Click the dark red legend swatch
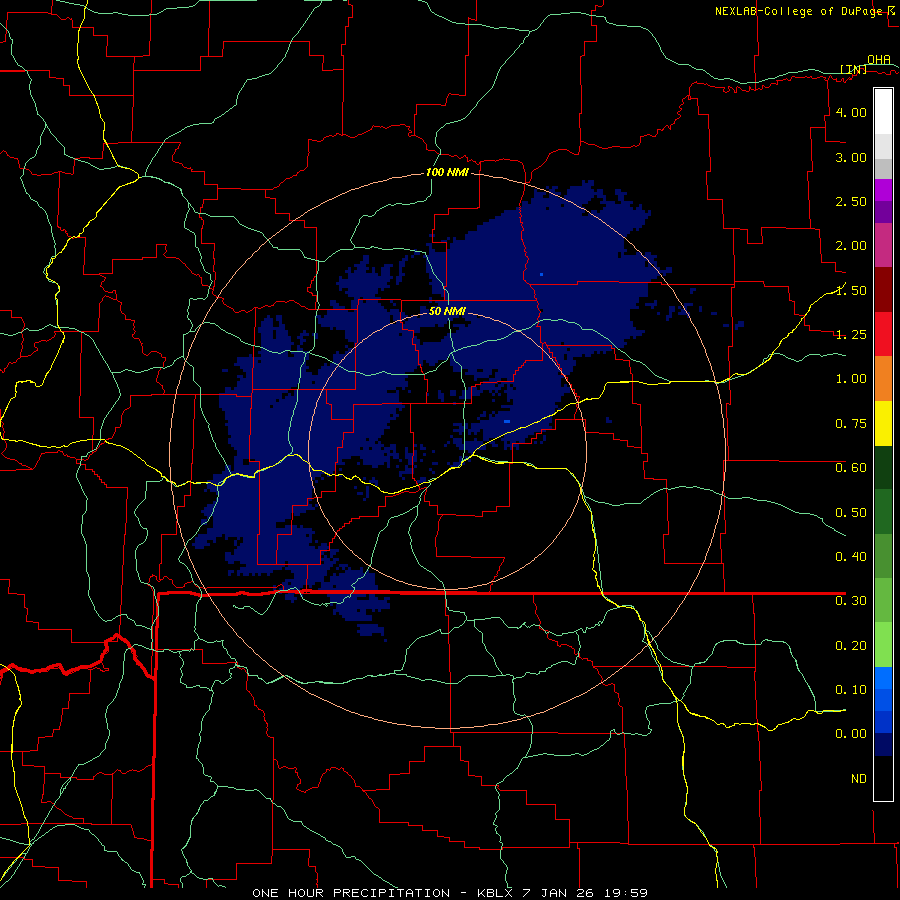Image resolution: width=900 pixels, height=900 pixels. (883, 290)
